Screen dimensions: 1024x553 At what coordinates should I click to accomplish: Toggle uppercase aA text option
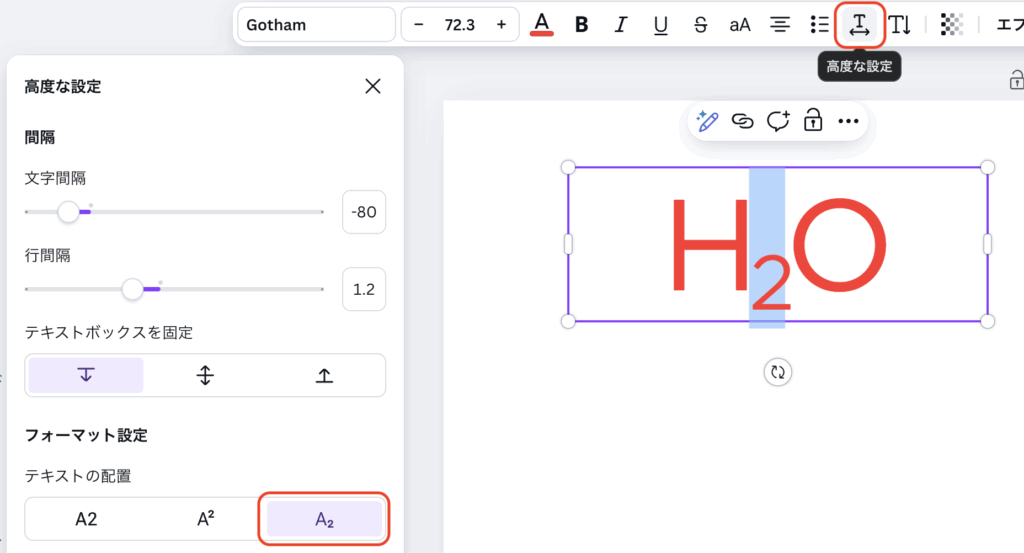click(x=740, y=25)
